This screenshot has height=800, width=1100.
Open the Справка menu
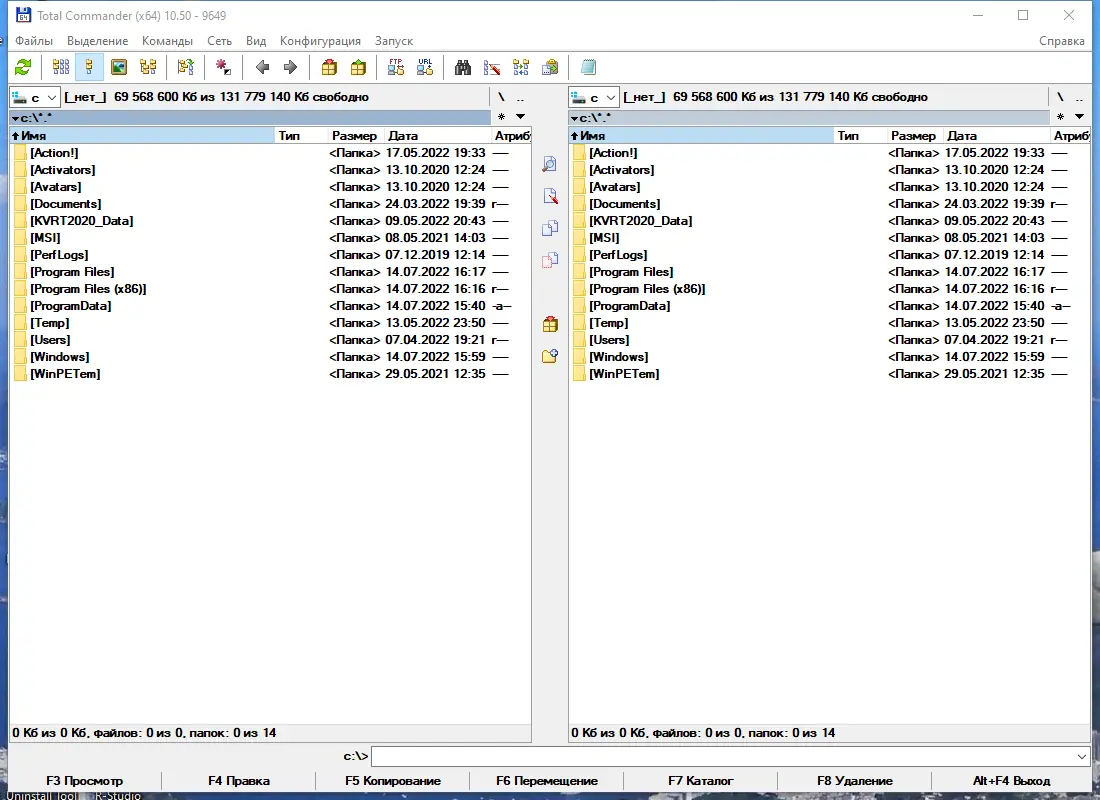[1061, 41]
